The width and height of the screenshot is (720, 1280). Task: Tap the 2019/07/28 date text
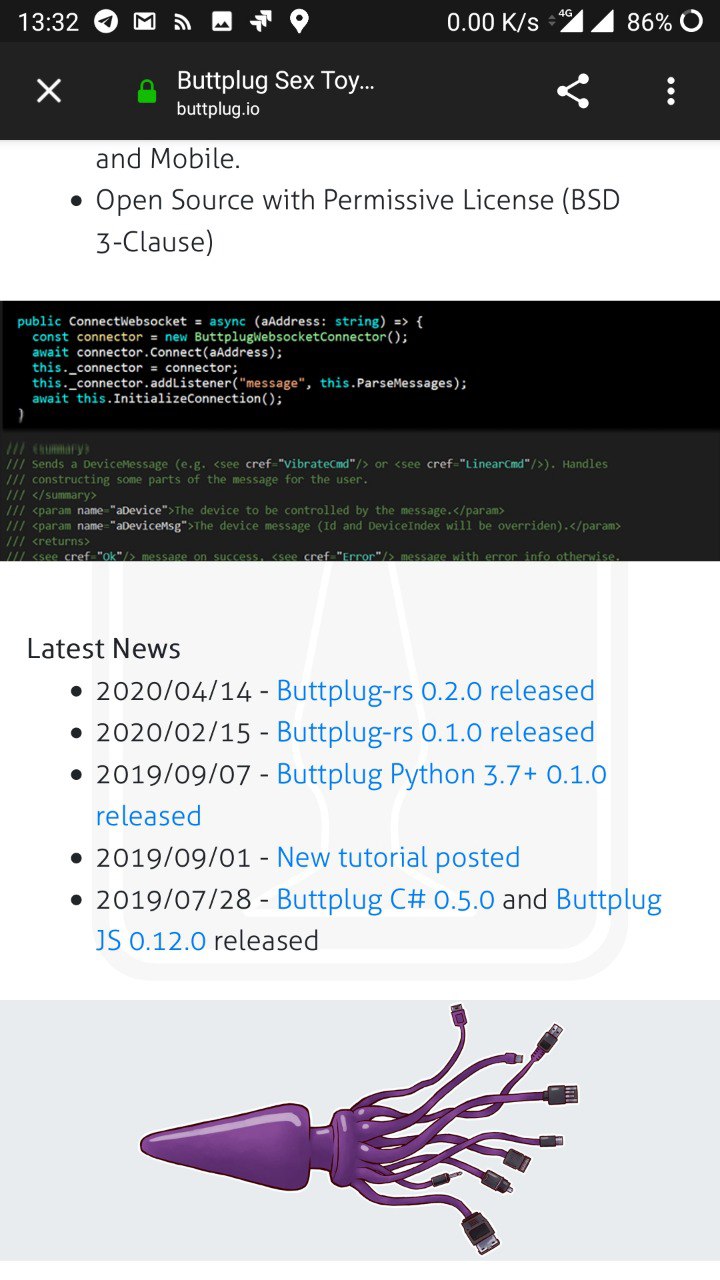point(173,899)
